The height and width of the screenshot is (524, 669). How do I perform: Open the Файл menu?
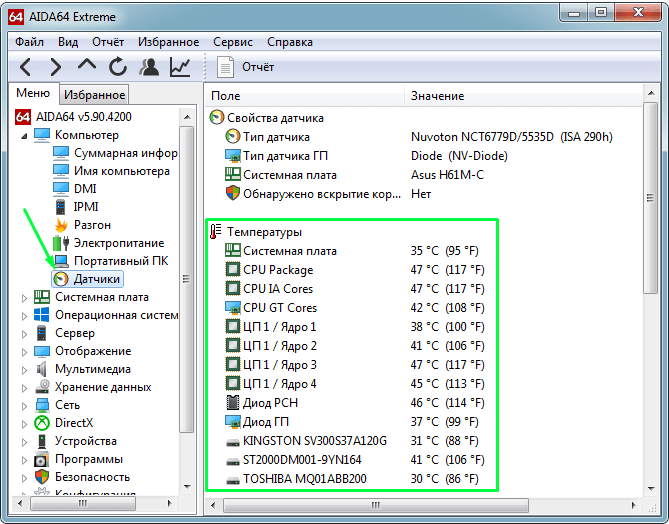pyautogui.click(x=29, y=42)
